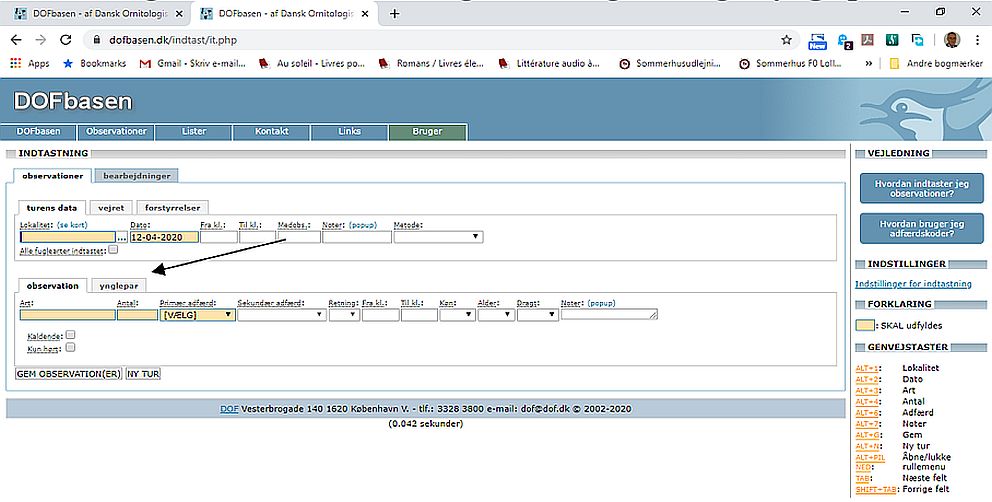Click the 'Art' species input field

click(x=68, y=315)
